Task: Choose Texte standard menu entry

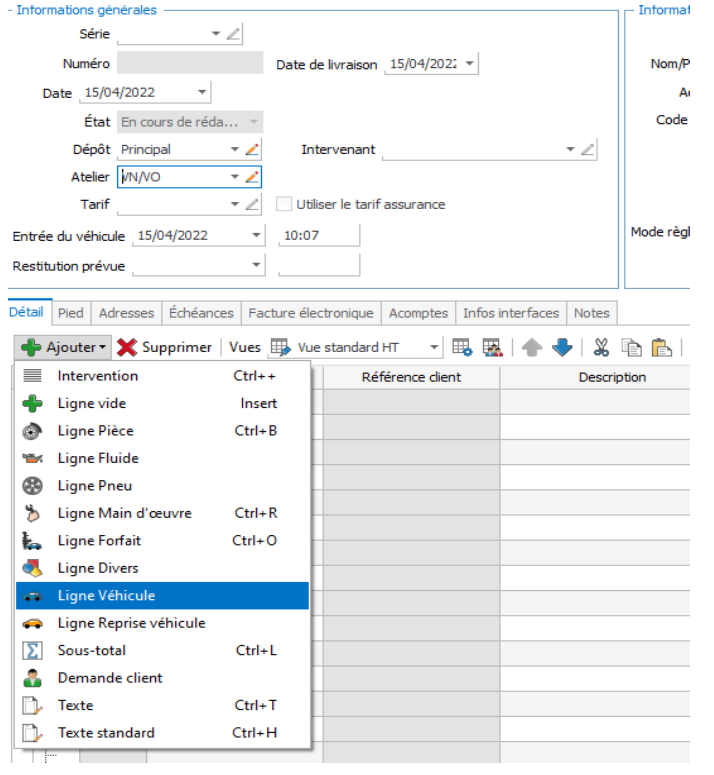Action: (x=162, y=732)
